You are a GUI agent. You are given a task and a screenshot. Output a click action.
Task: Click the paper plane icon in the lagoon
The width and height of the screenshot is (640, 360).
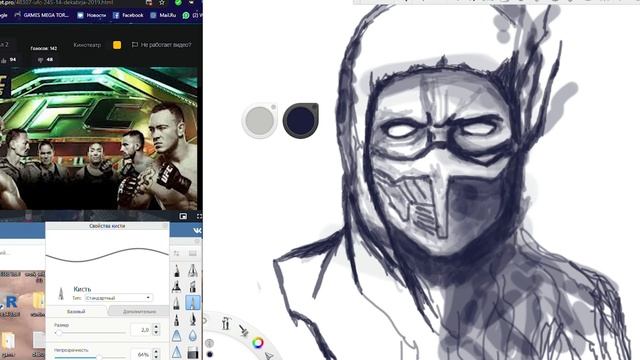coord(269,356)
